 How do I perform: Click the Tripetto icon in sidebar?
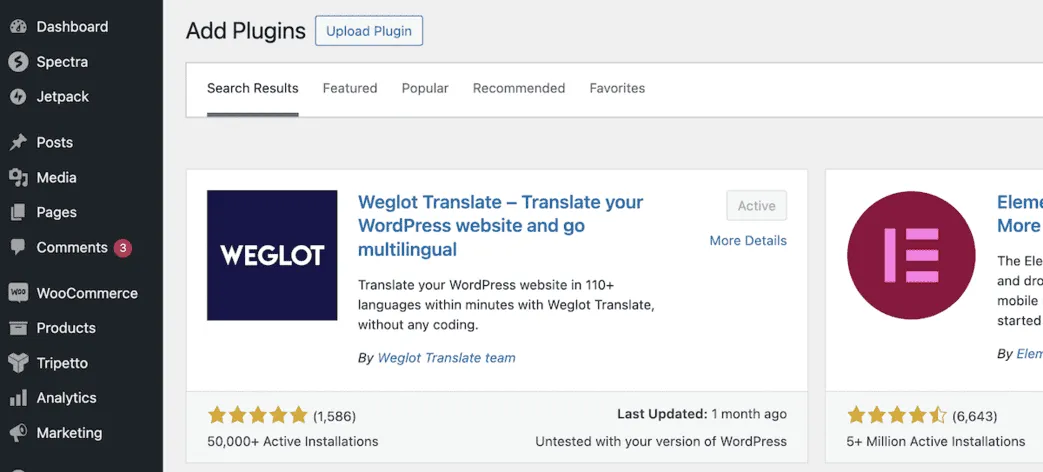[x=18, y=363]
